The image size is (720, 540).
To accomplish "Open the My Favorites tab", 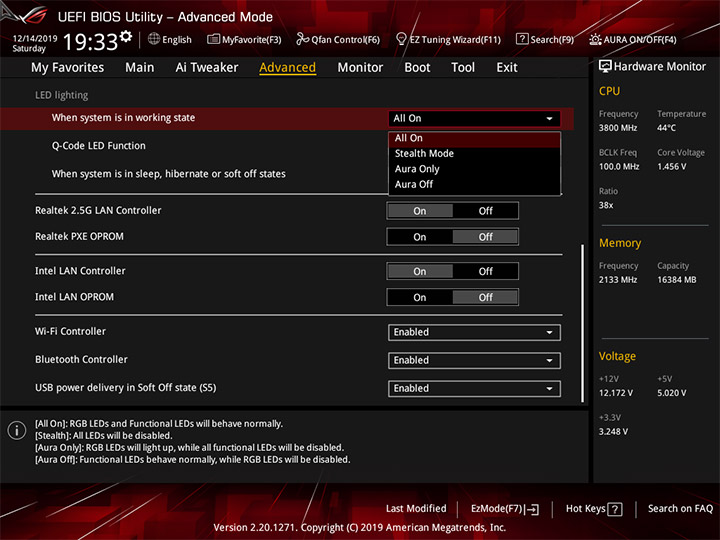I will pyautogui.click(x=68, y=68).
